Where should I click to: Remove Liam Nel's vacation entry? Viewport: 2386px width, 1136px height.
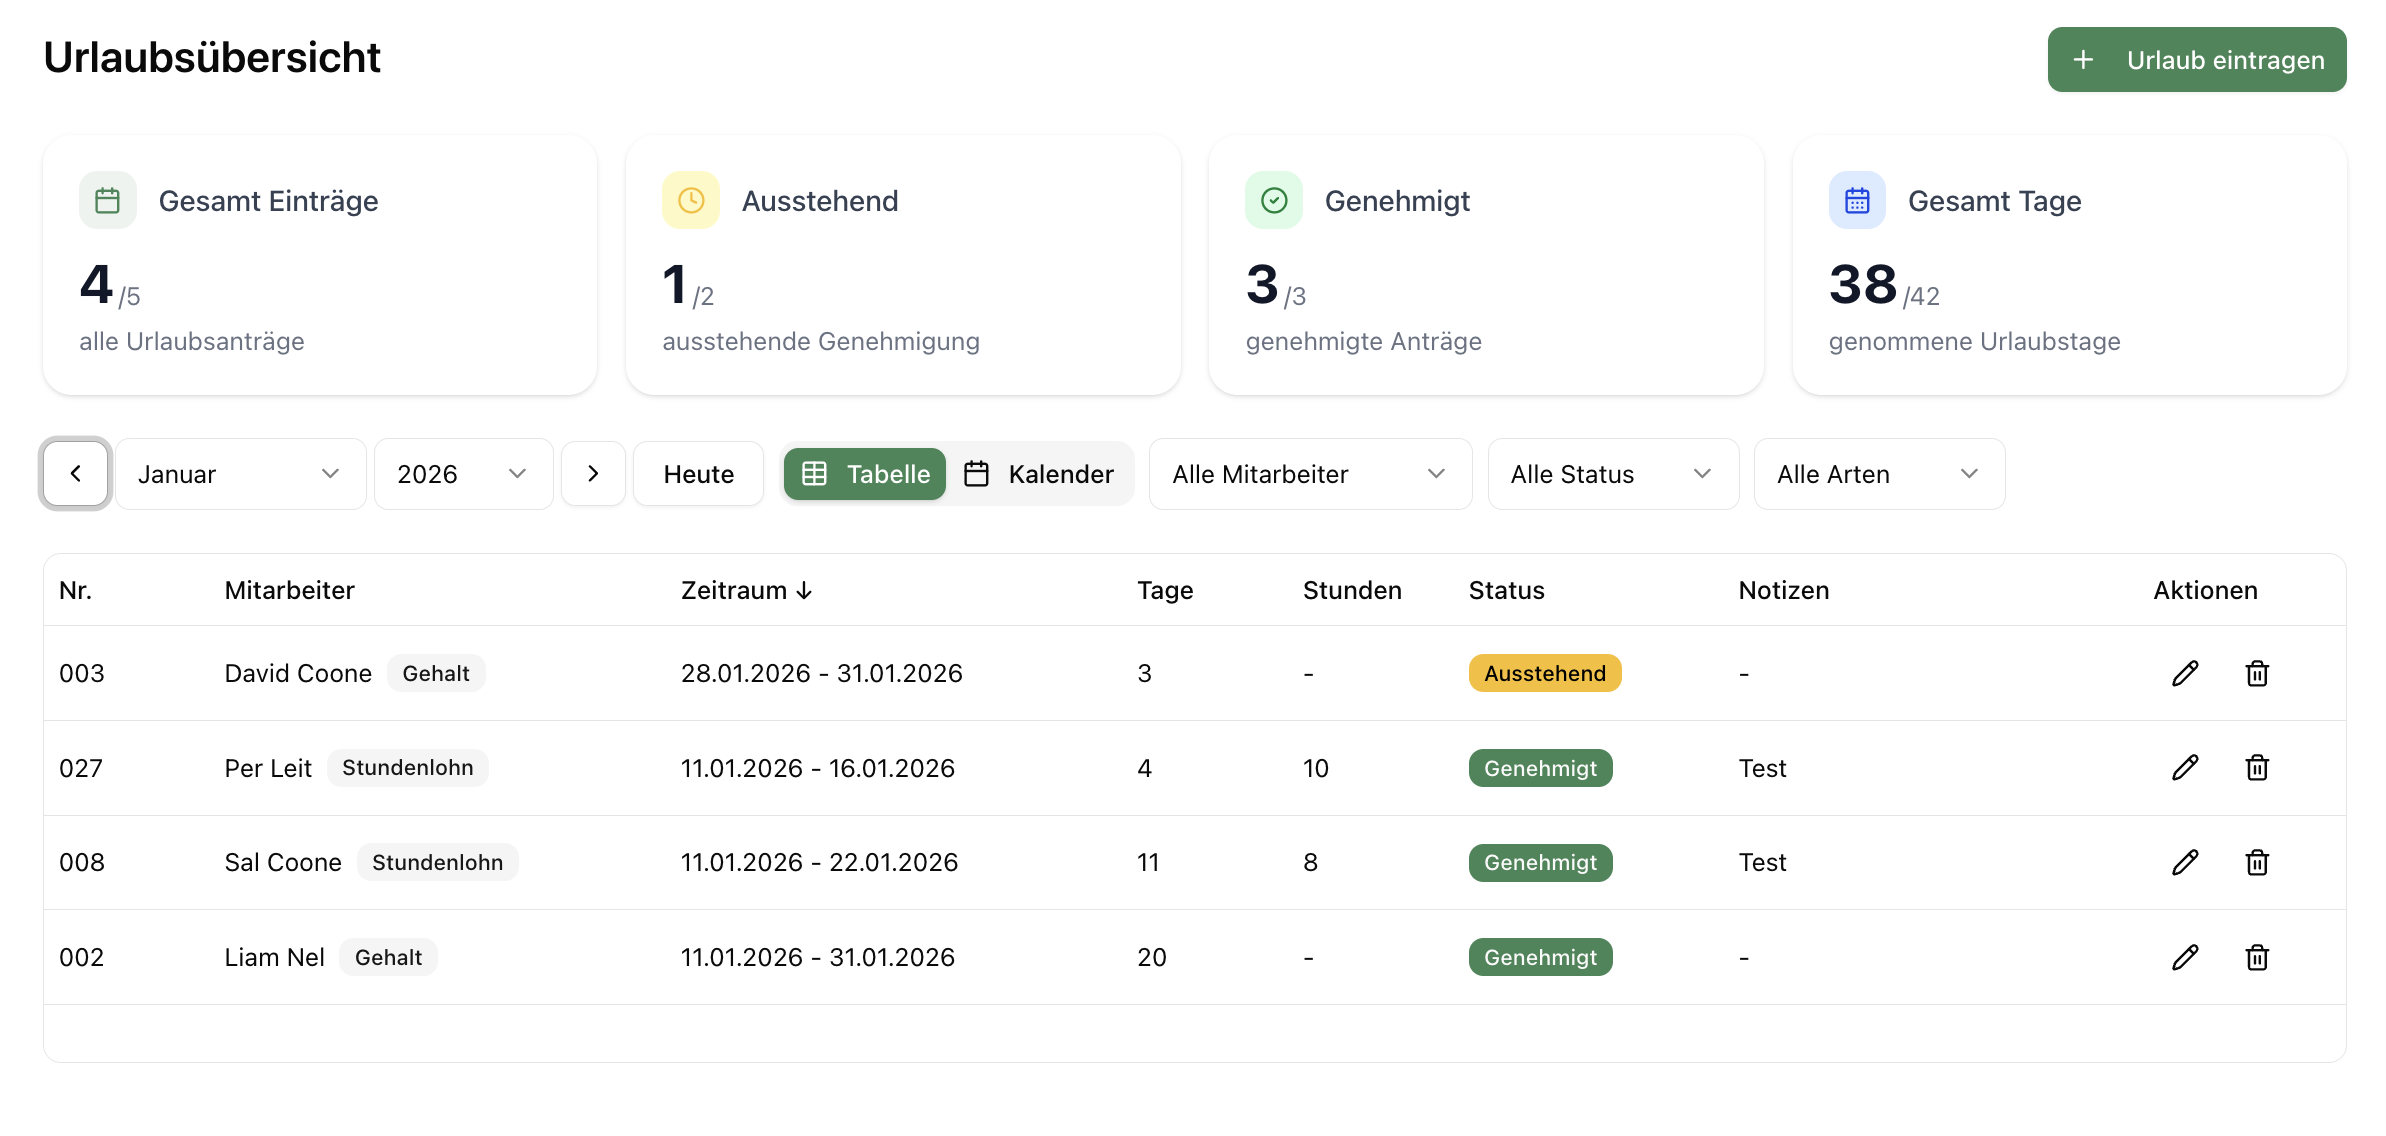click(2257, 957)
